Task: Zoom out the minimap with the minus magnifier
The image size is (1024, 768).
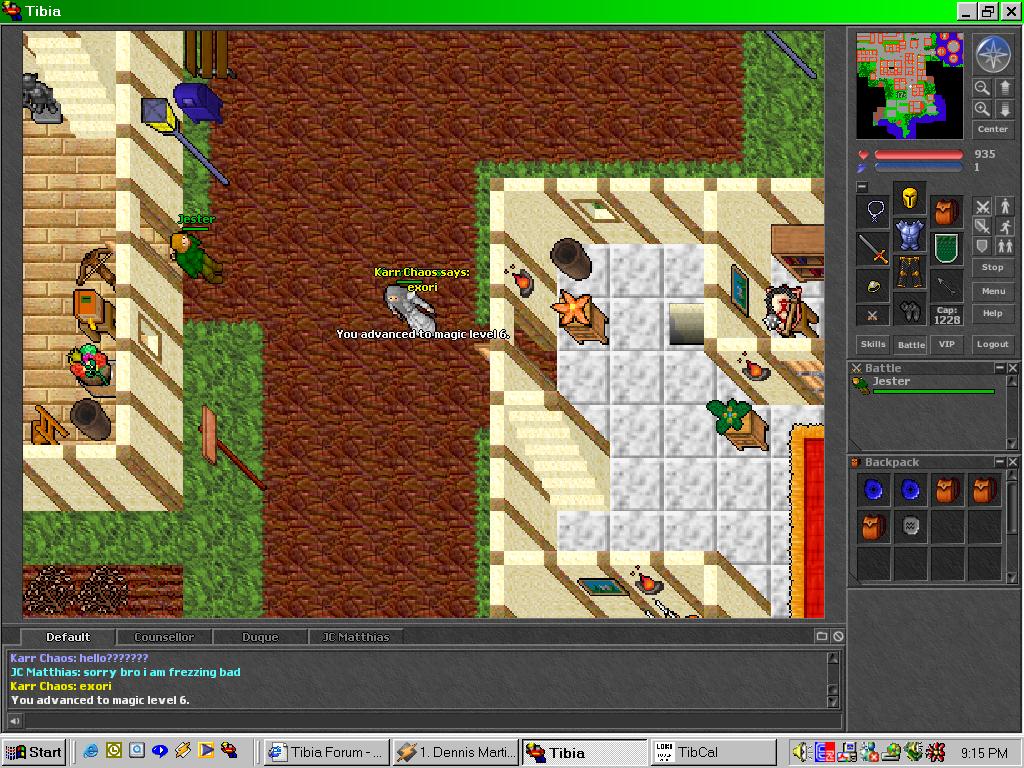Action: [983, 88]
